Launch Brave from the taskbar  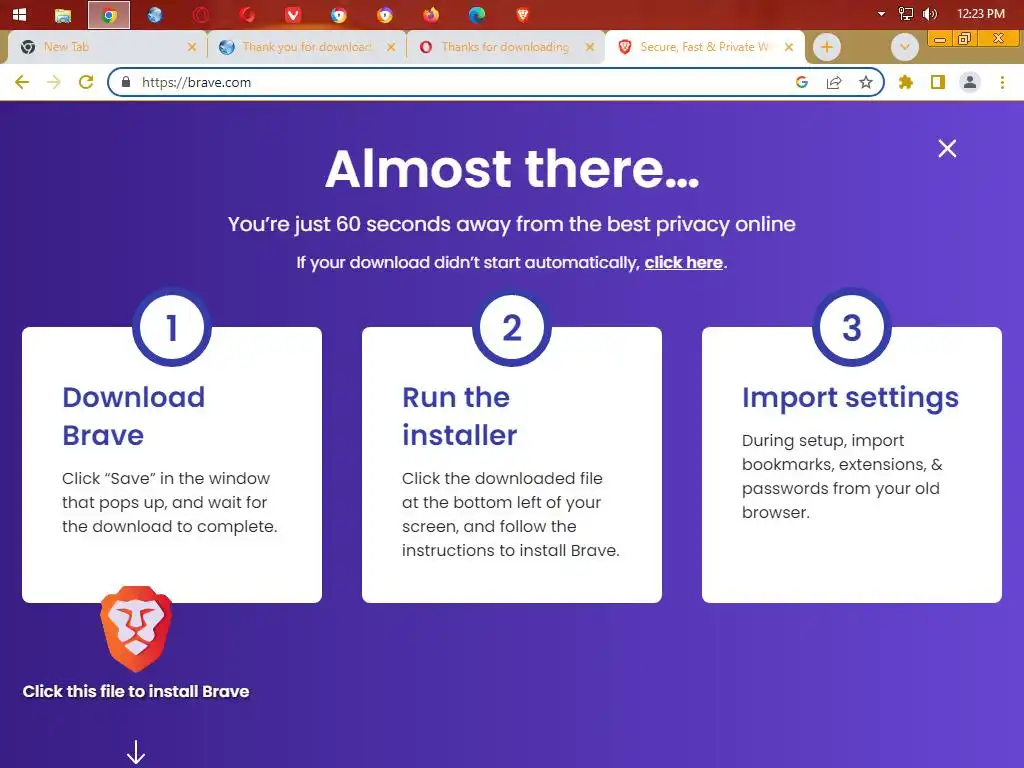[522, 14]
